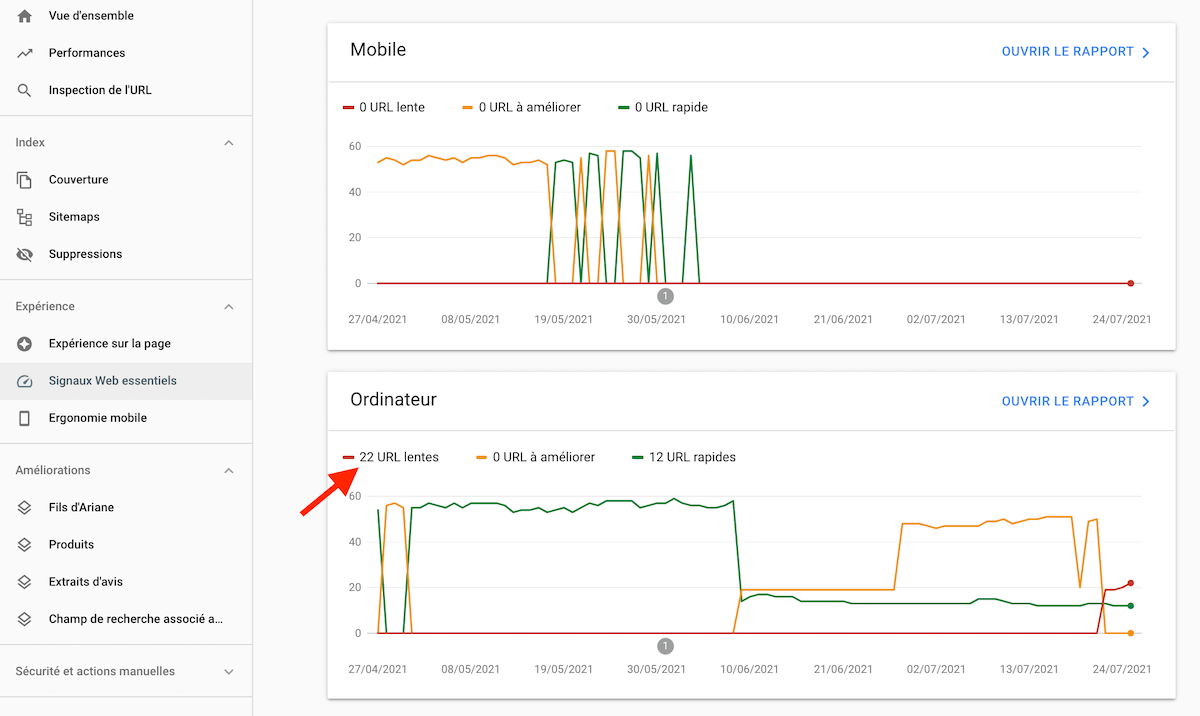The height and width of the screenshot is (716, 1200).
Task: Click the Fils d'Ariane layers icon
Action: [25, 508]
